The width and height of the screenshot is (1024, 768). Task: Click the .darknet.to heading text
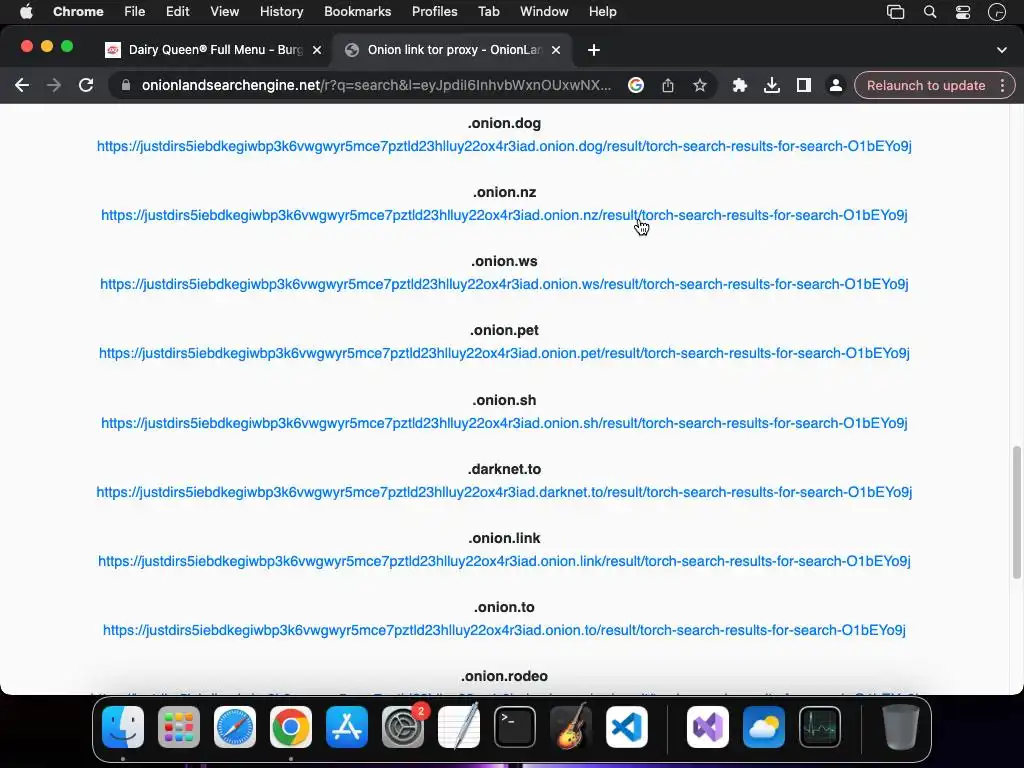504,470
